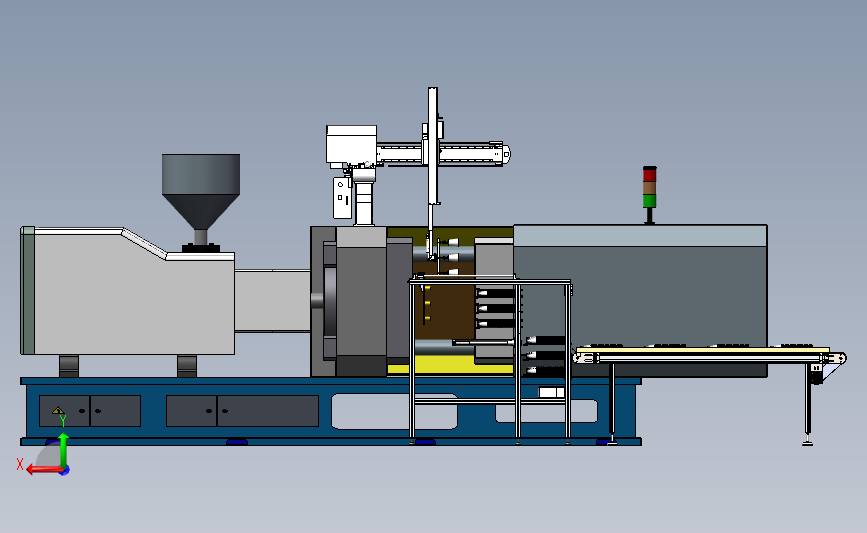This screenshot has width=867, height=533.
Task: Select the green end cap of injection unit
Action: [x=28, y=290]
